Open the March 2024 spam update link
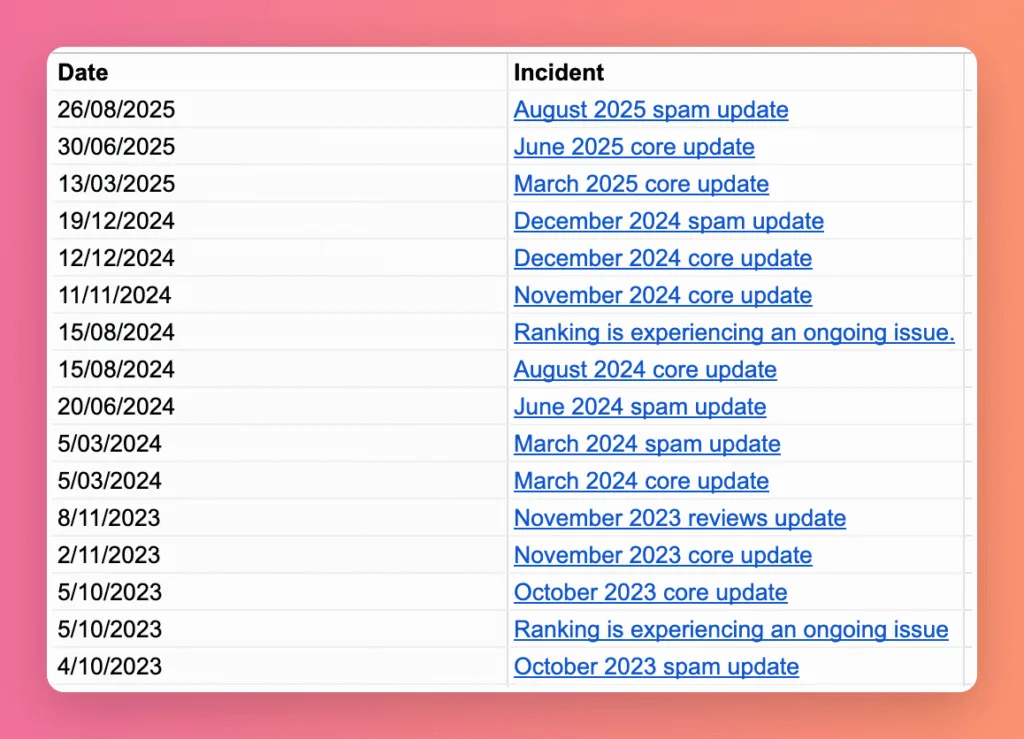Viewport: 1024px width, 739px height. click(x=647, y=444)
